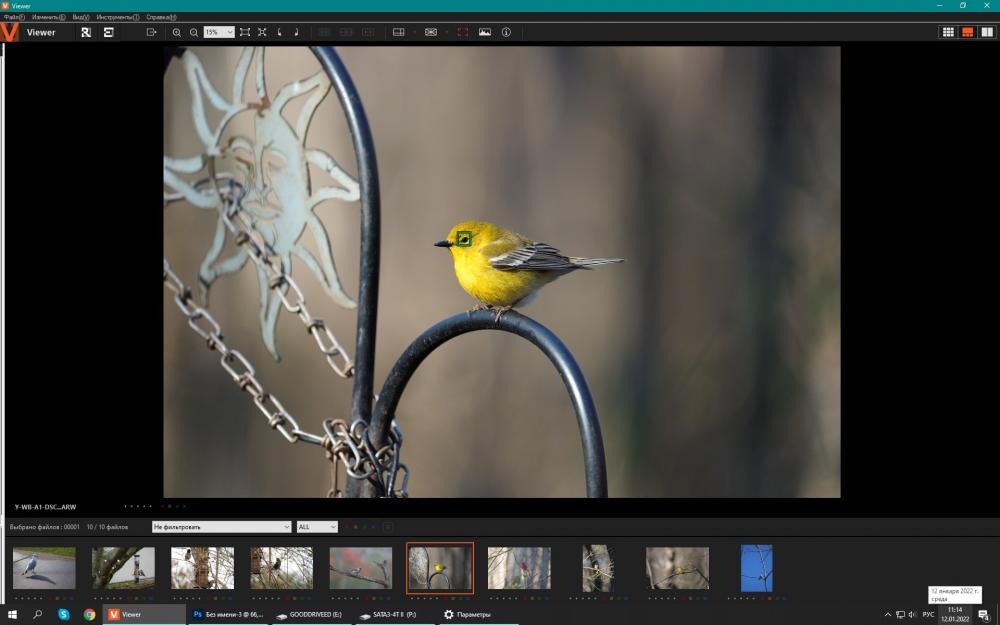Open the notification center icon
The image size is (1000, 625).
point(984,615)
